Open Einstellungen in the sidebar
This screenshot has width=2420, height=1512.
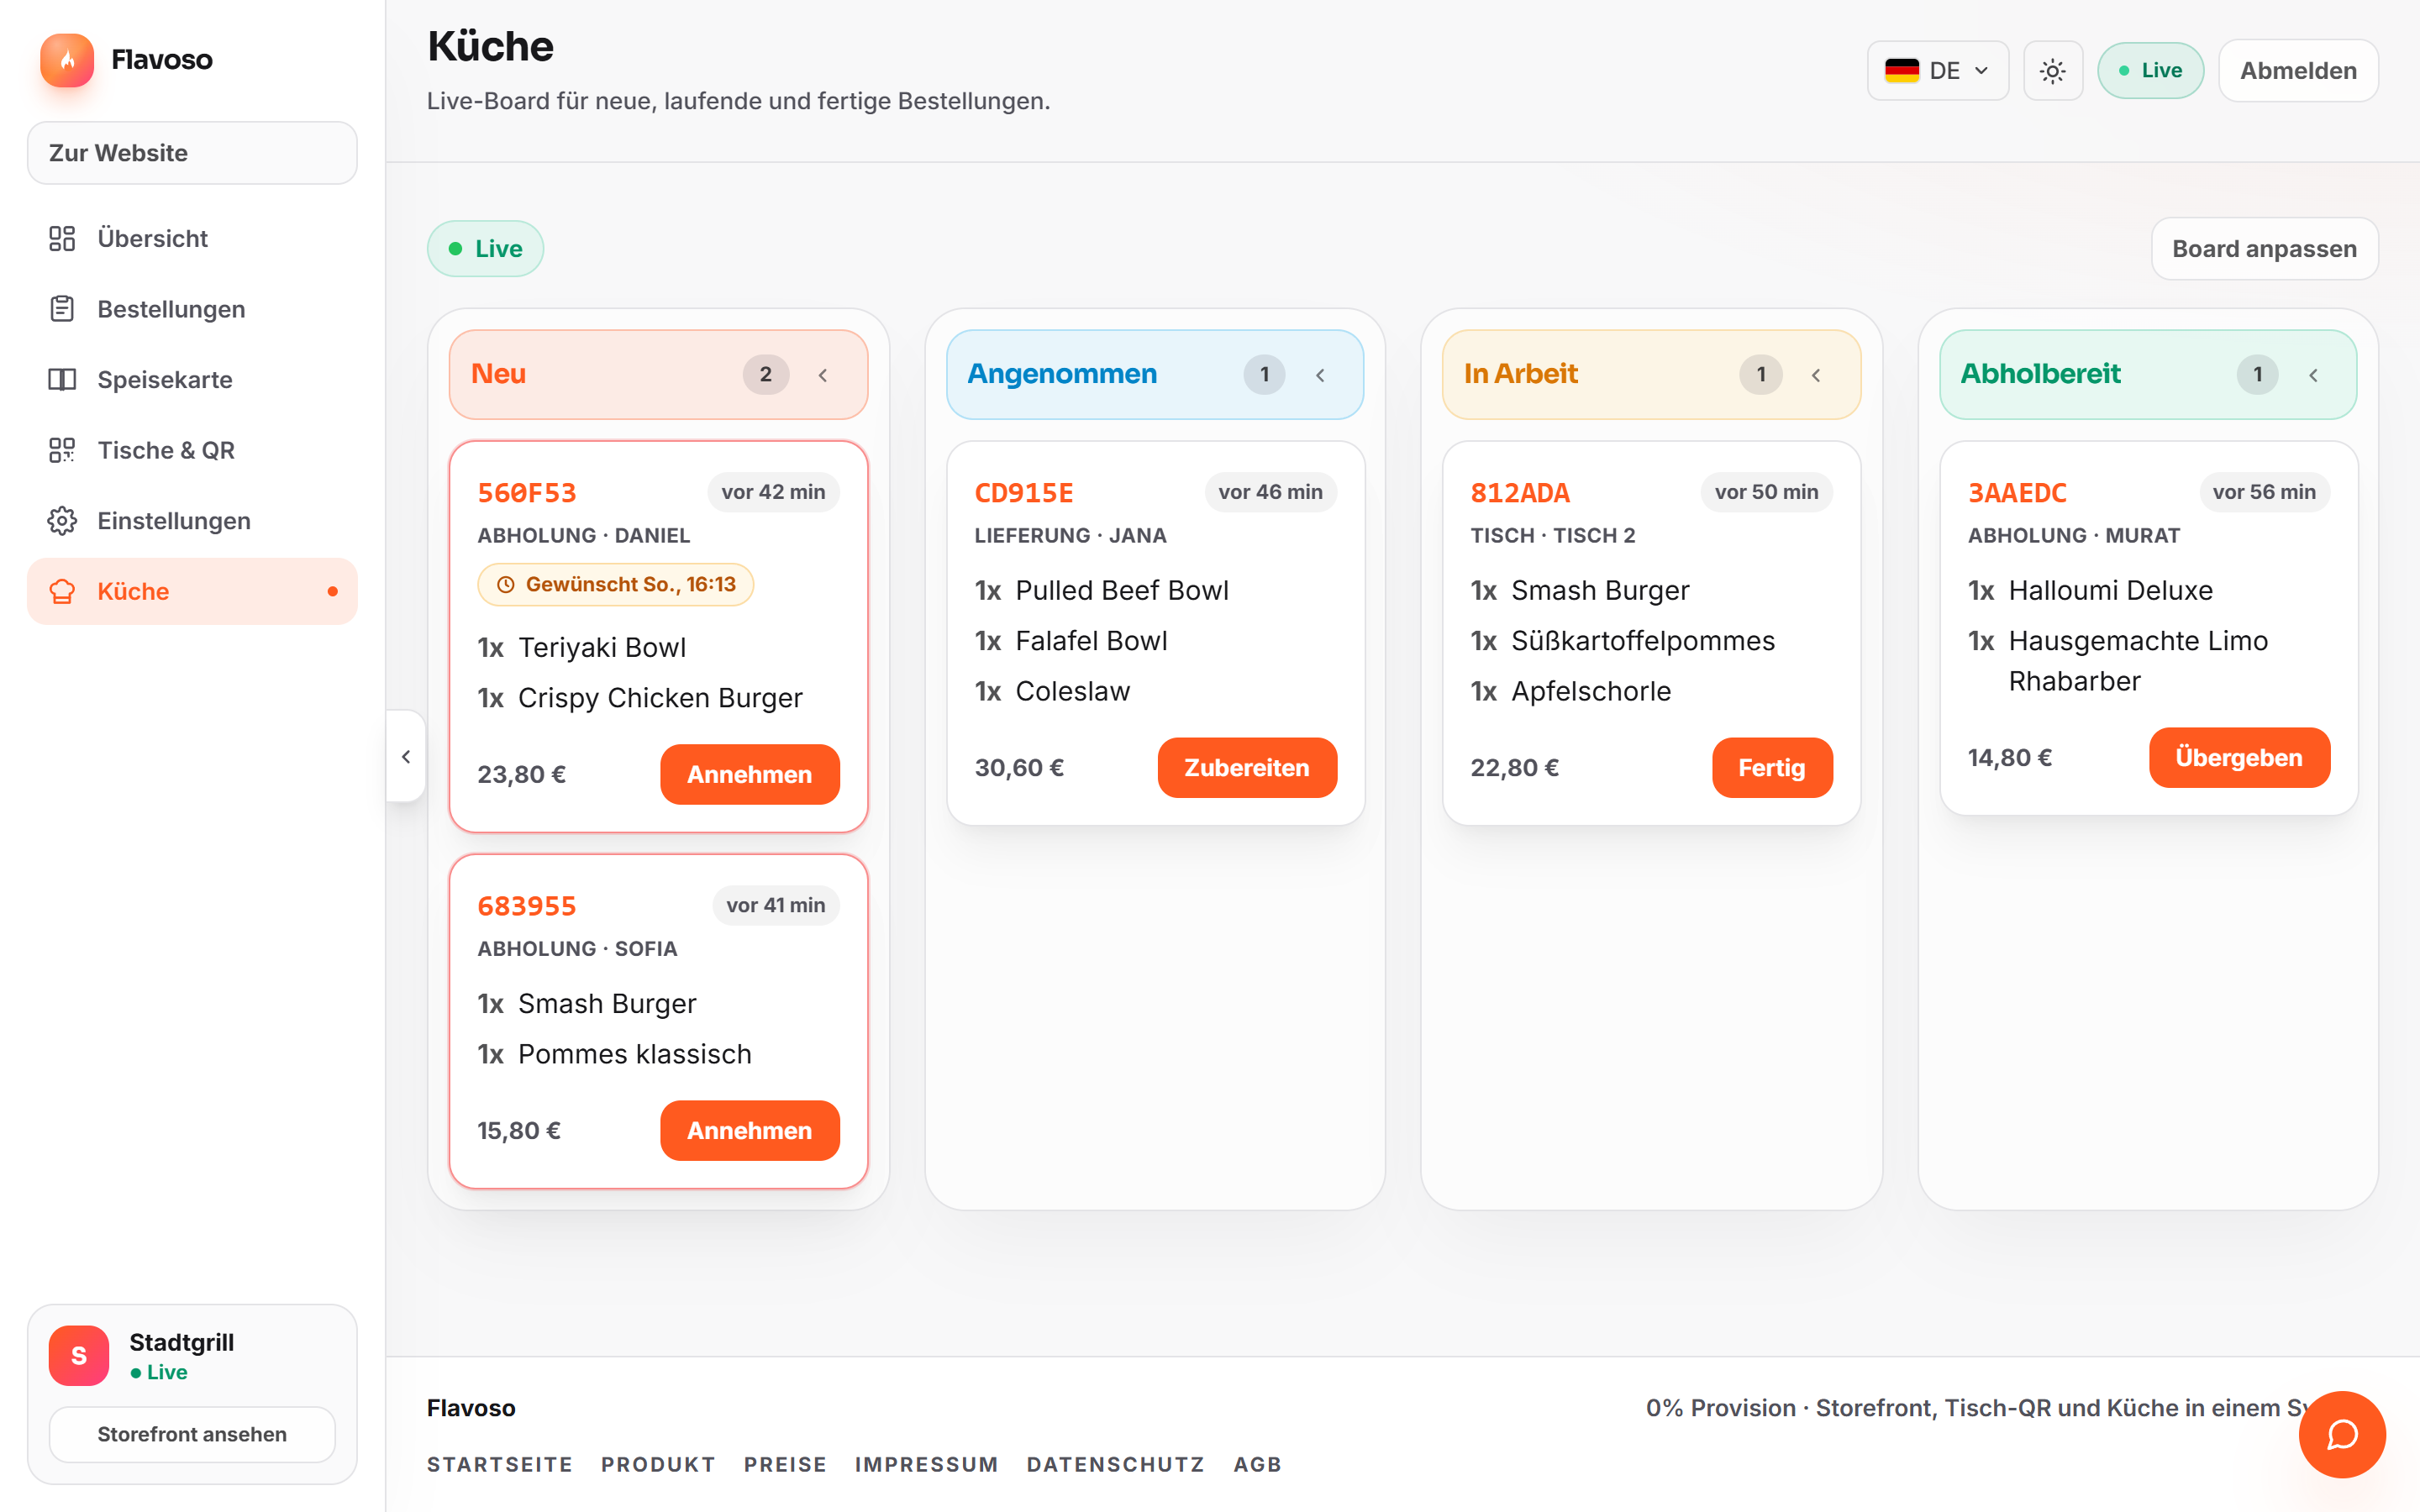(192, 520)
